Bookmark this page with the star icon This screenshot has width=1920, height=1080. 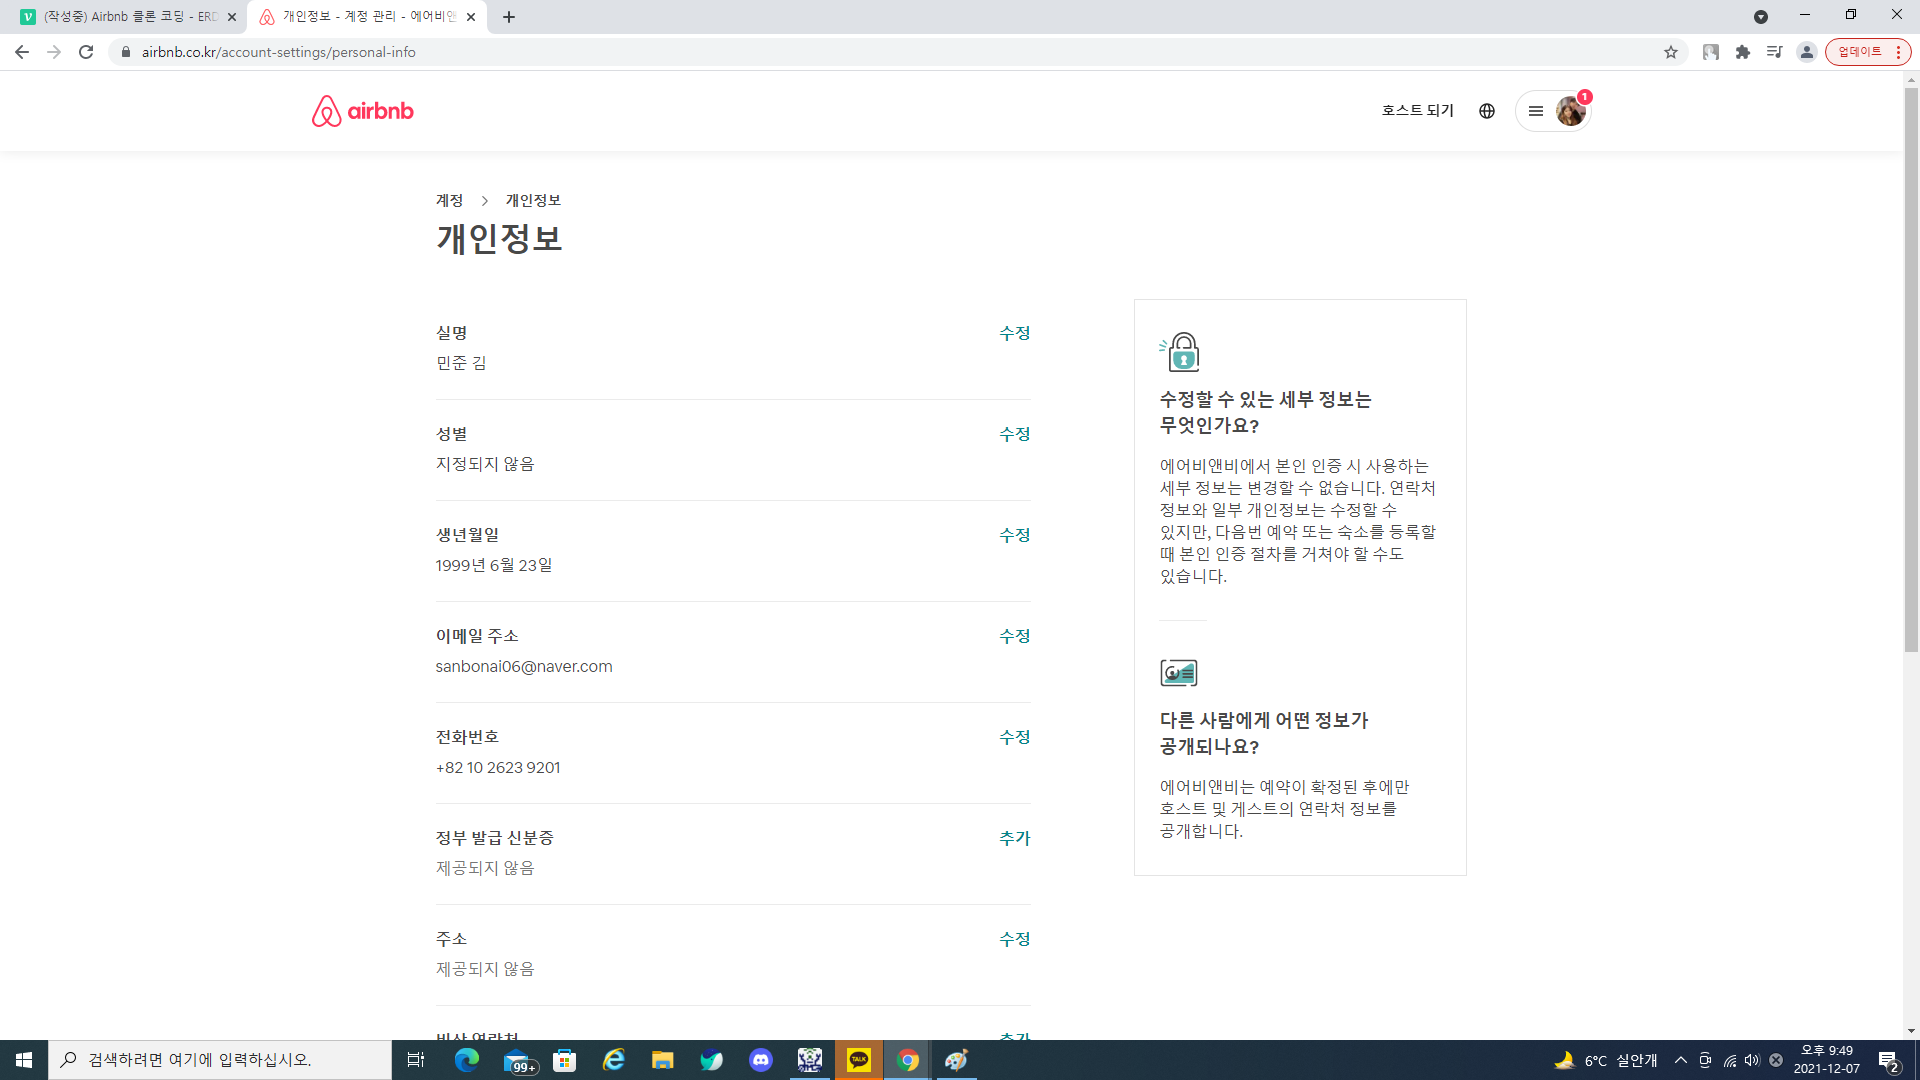tap(1671, 52)
